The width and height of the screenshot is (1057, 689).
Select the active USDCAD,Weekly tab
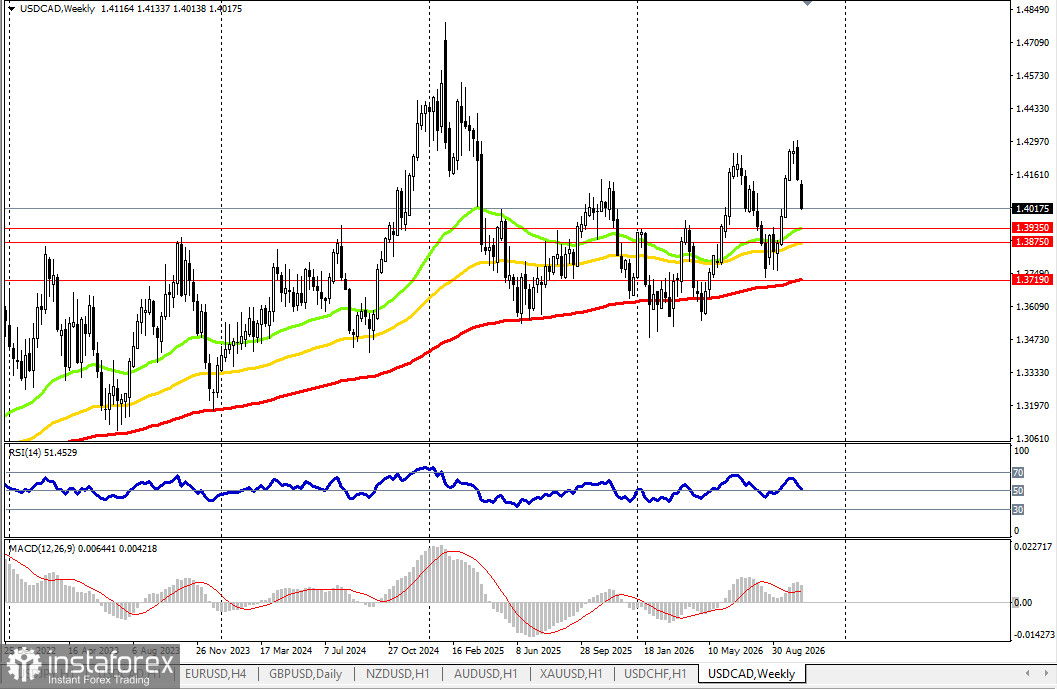point(752,673)
